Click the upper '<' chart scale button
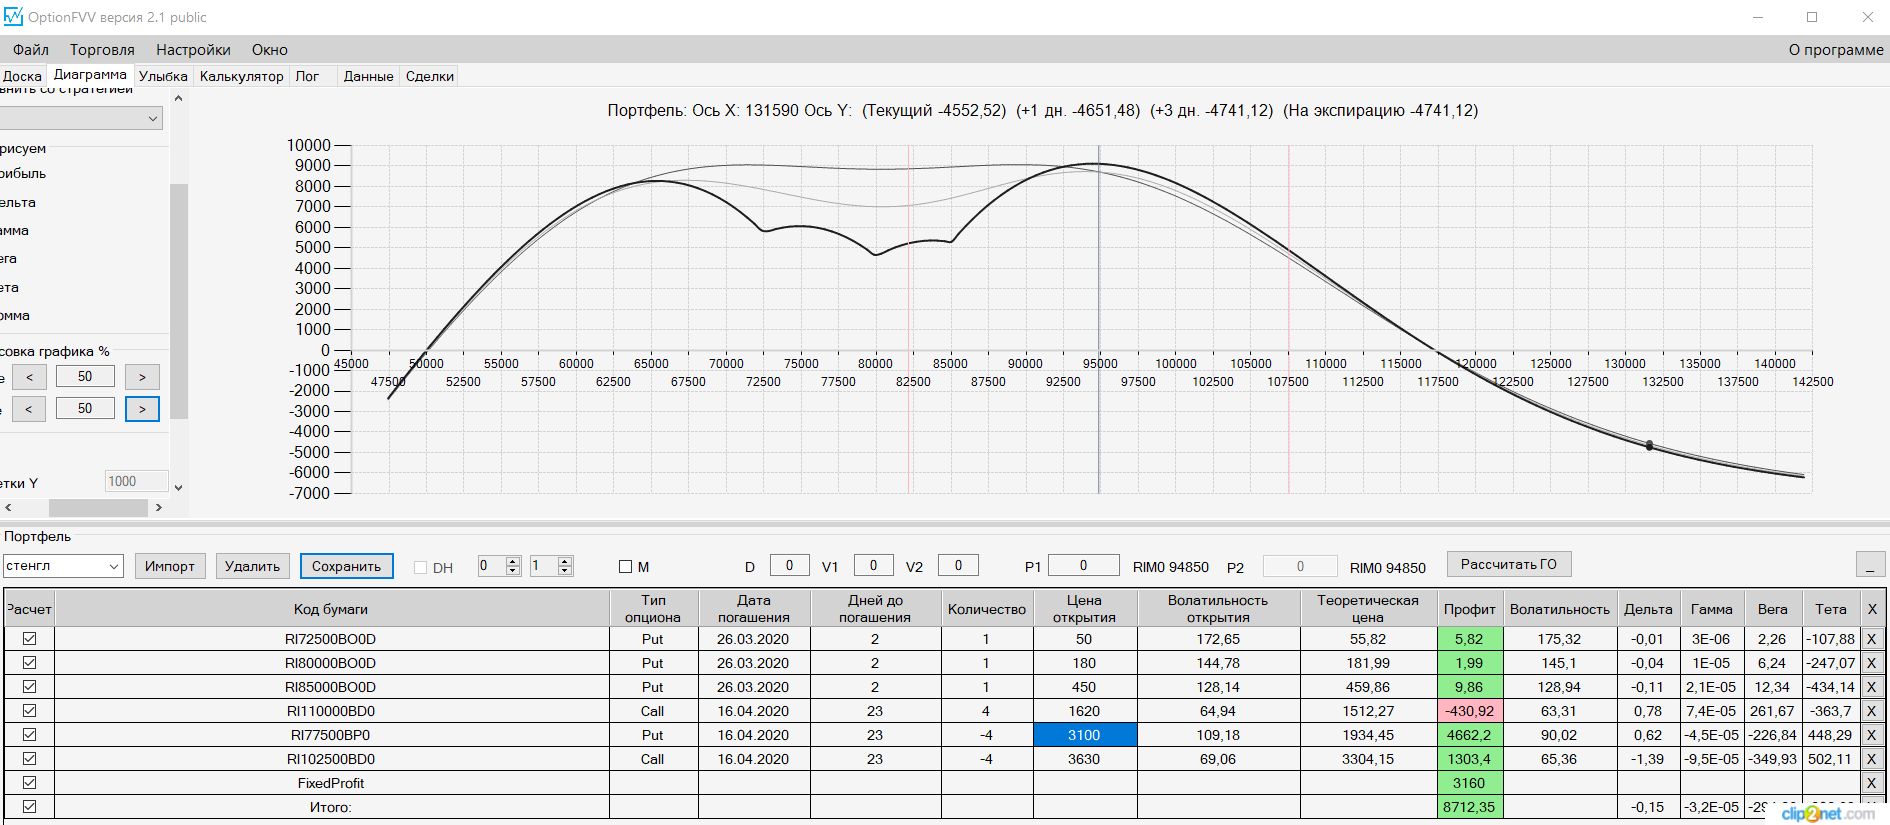 [x=29, y=377]
